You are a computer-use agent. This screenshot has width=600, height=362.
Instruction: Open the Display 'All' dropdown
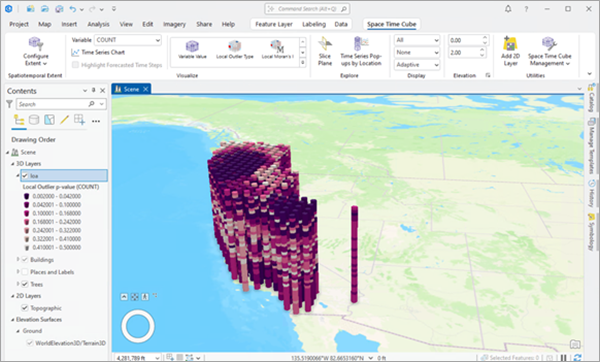point(417,40)
